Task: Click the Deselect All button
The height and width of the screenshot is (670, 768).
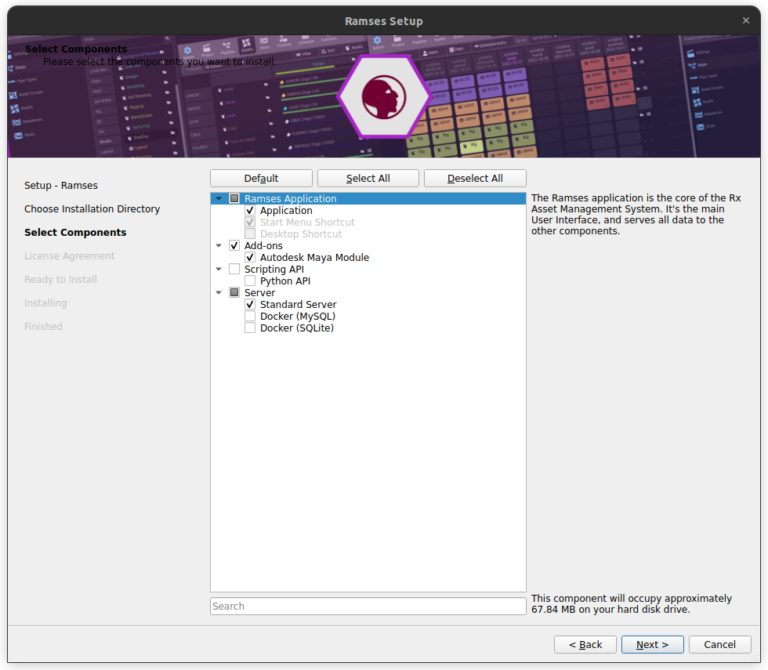Action: click(x=475, y=178)
